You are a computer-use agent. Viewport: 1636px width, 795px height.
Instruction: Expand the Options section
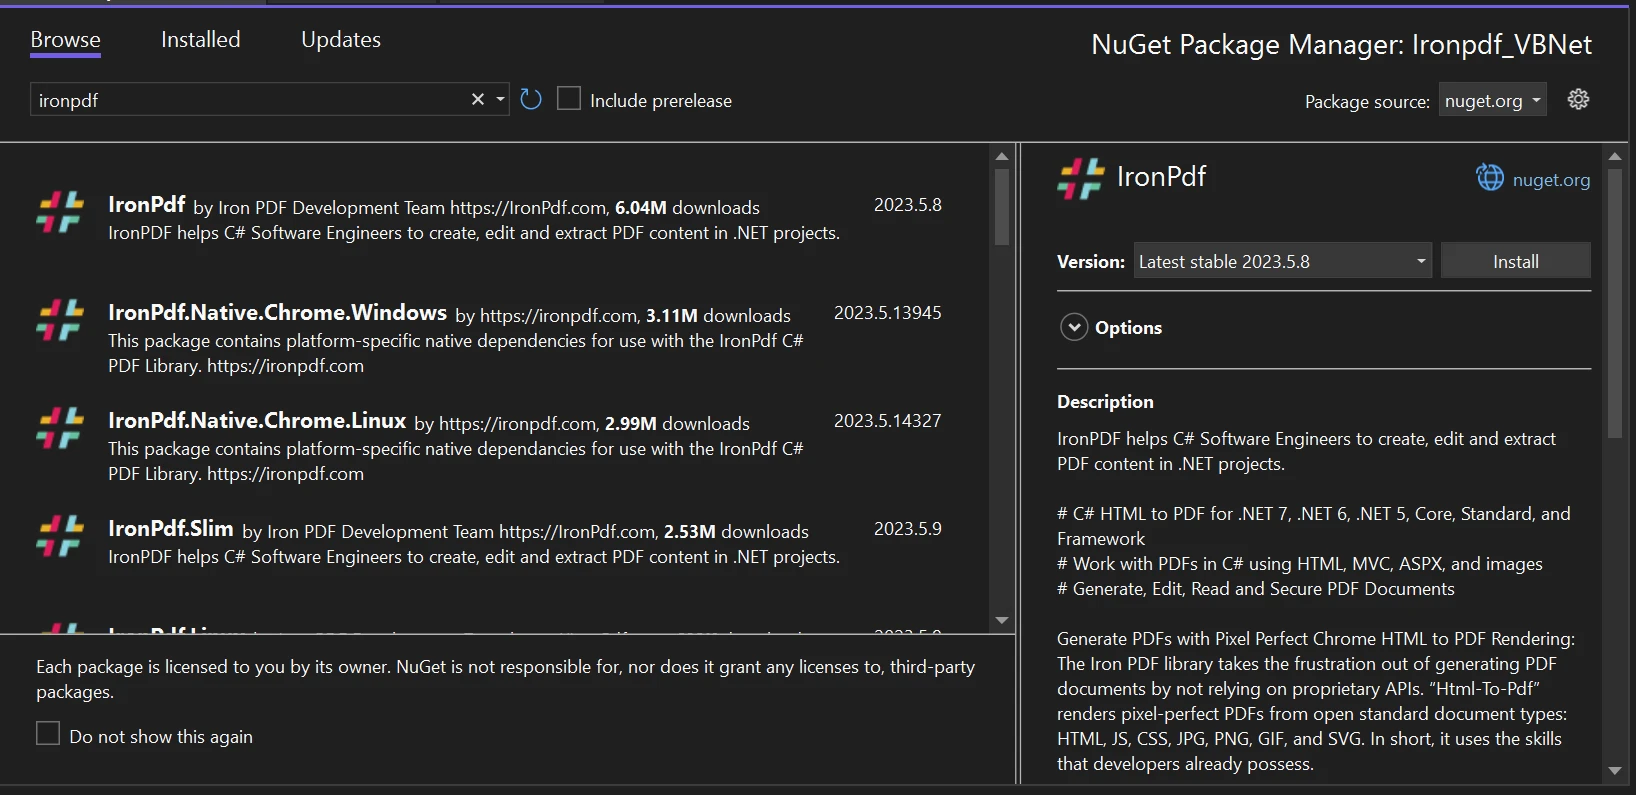point(1074,327)
